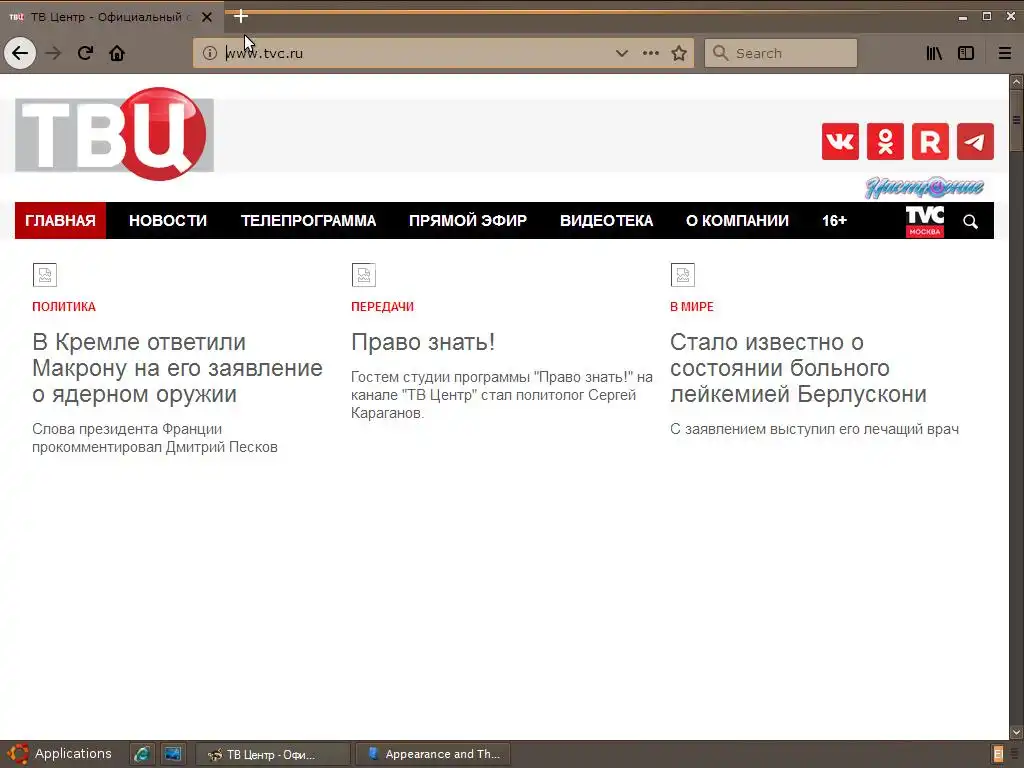Close the ТВ Центр tab
Viewport: 1024px width, 768px height.
pos(206,17)
